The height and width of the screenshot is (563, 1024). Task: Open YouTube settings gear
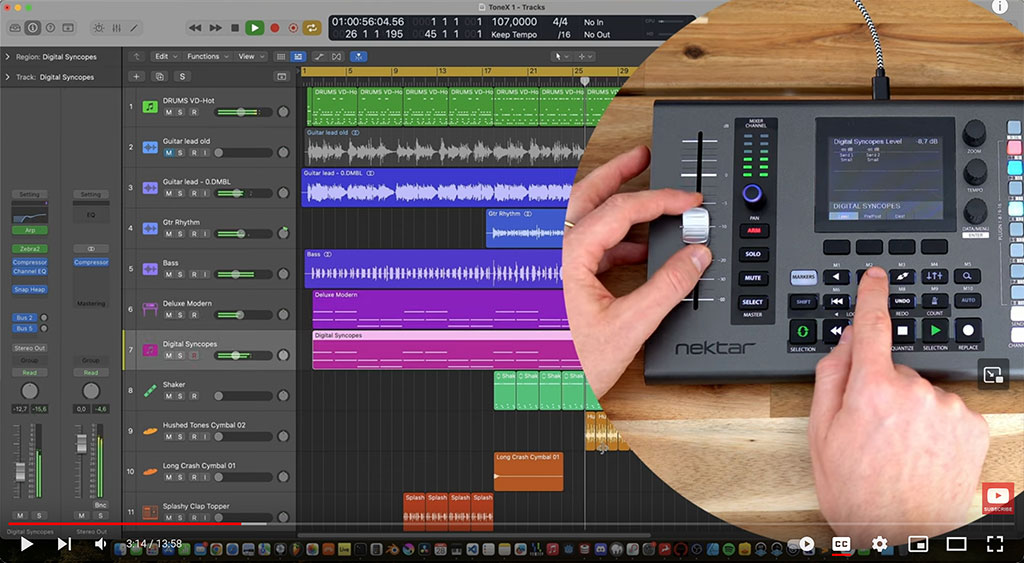click(x=880, y=543)
